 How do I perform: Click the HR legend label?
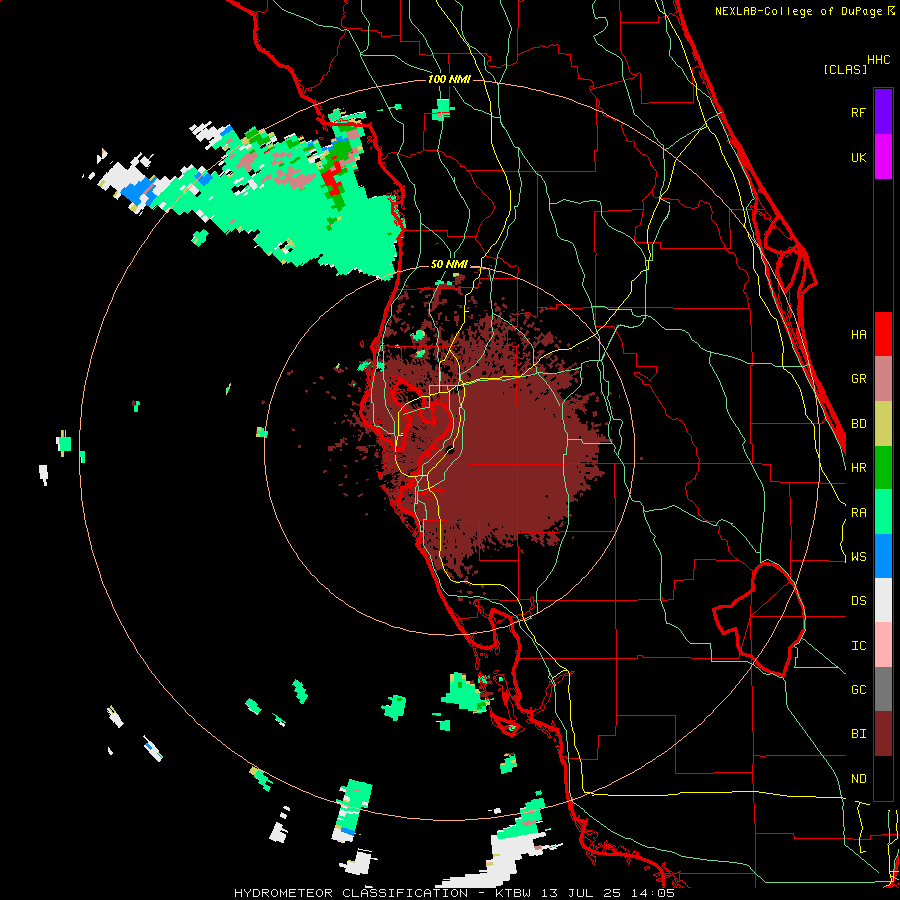[x=858, y=468]
